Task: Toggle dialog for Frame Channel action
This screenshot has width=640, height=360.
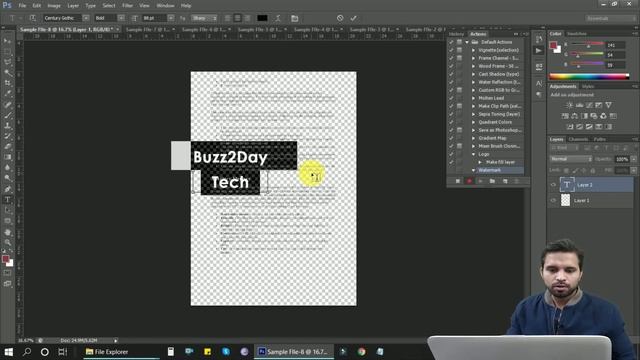Action: pos(460,58)
